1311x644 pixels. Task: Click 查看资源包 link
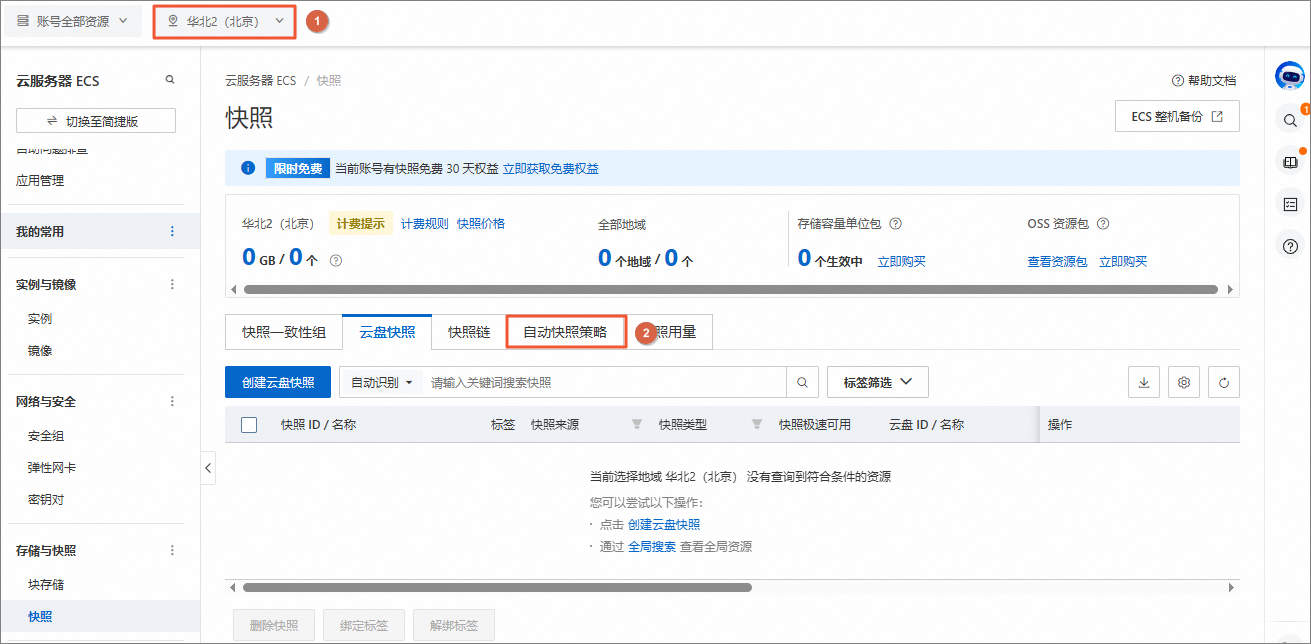(x=1058, y=262)
